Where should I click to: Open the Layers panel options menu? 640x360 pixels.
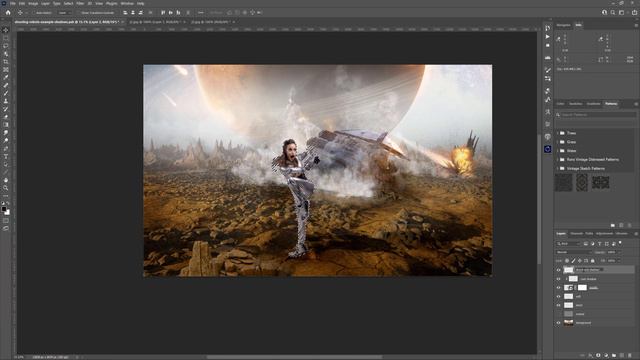pyautogui.click(x=636, y=234)
